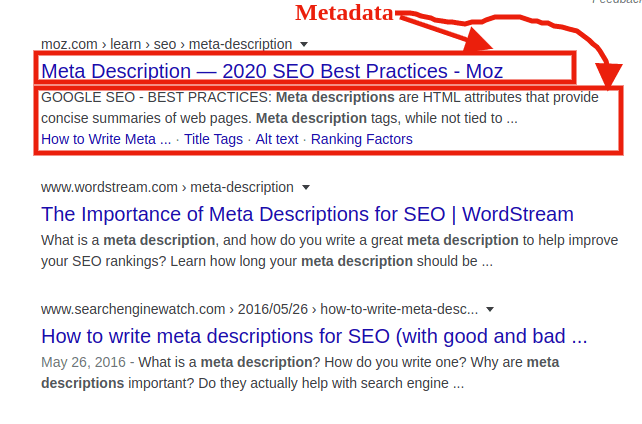Screen dimensions: 642x424
Task: Open the WordStream Meta Descriptions result title
Action: pos(307,213)
